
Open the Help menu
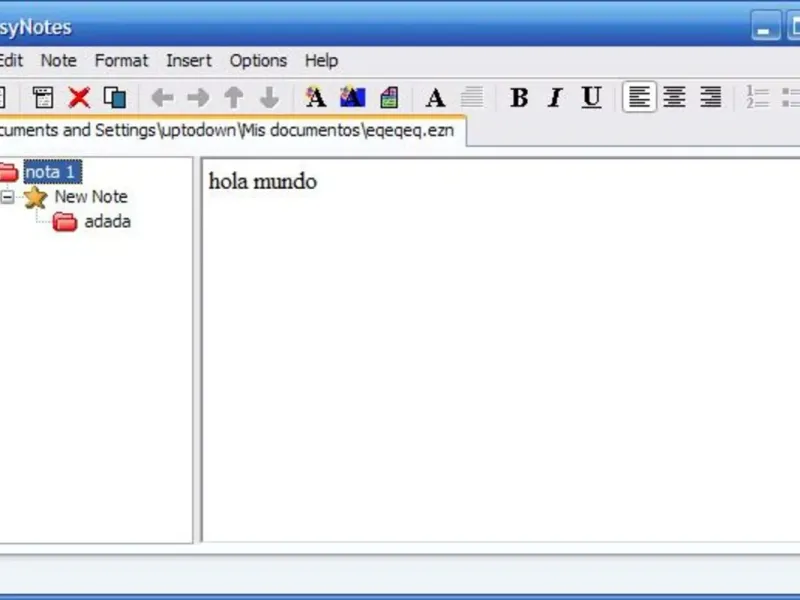click(x=321, y=60)
